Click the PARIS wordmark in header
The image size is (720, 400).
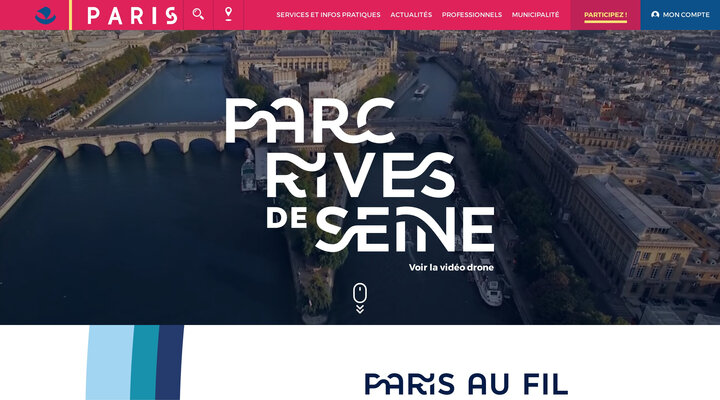132,16
